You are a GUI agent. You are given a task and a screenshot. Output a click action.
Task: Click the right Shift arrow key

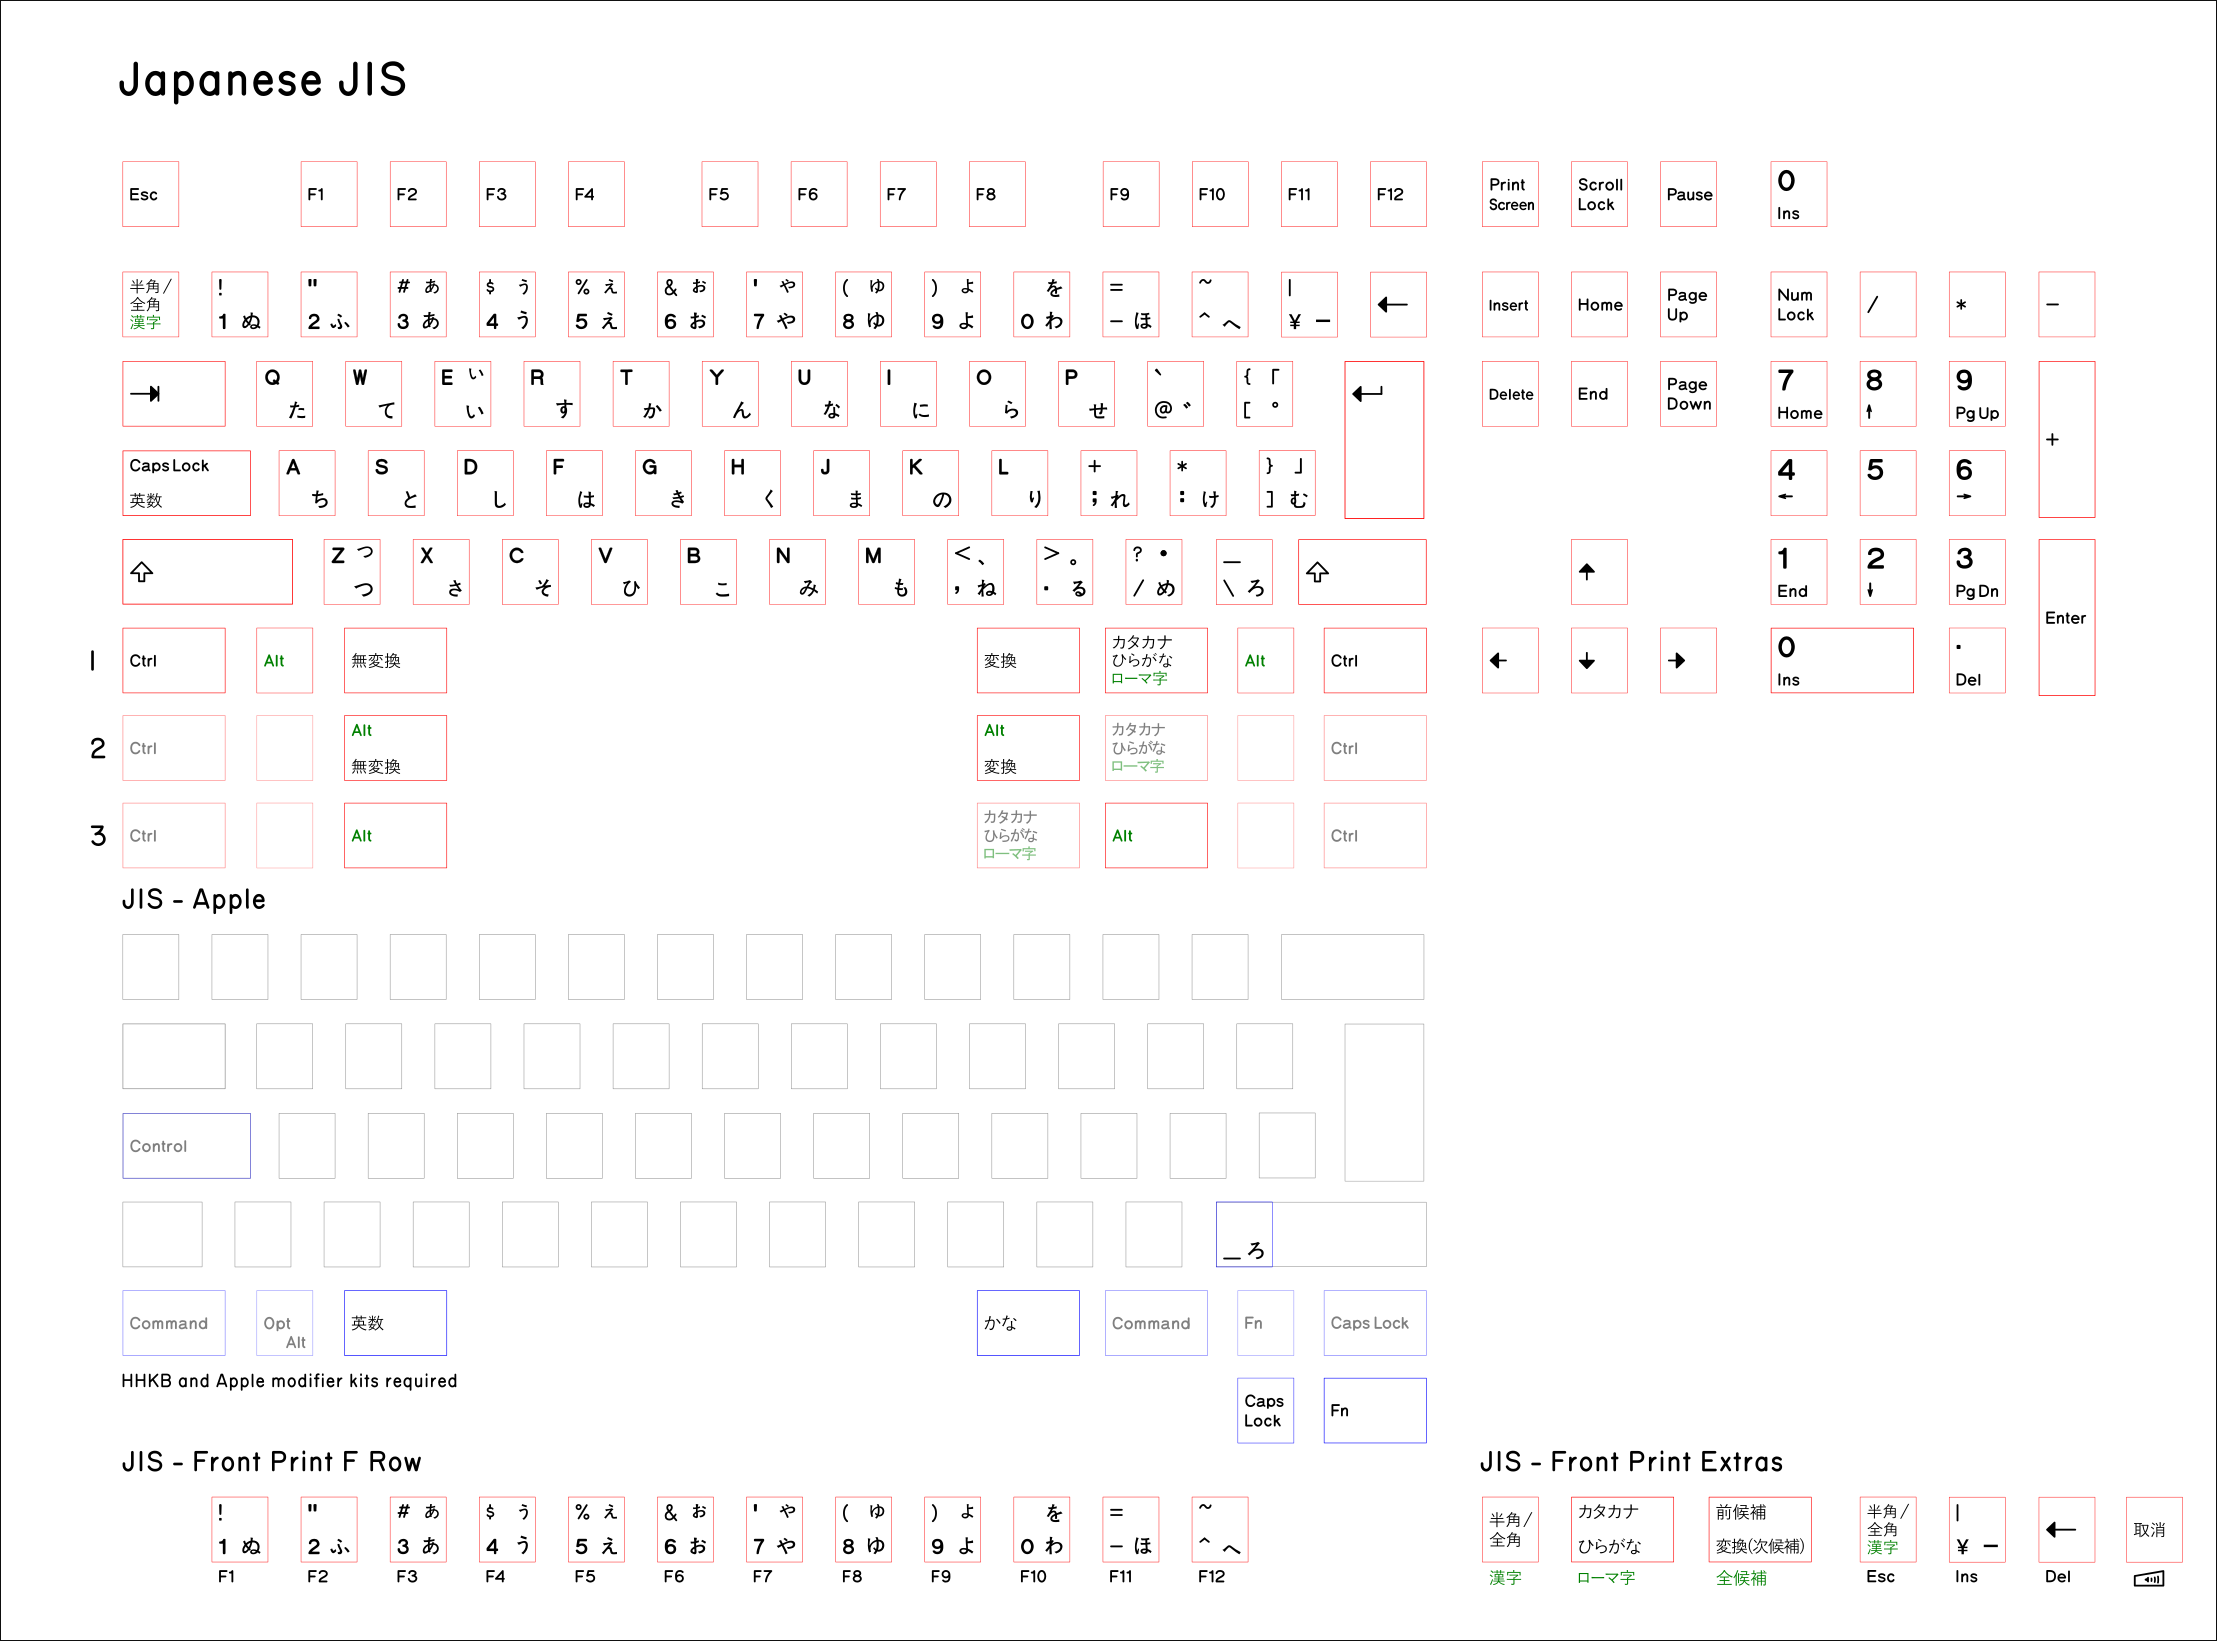(1361, 572)
